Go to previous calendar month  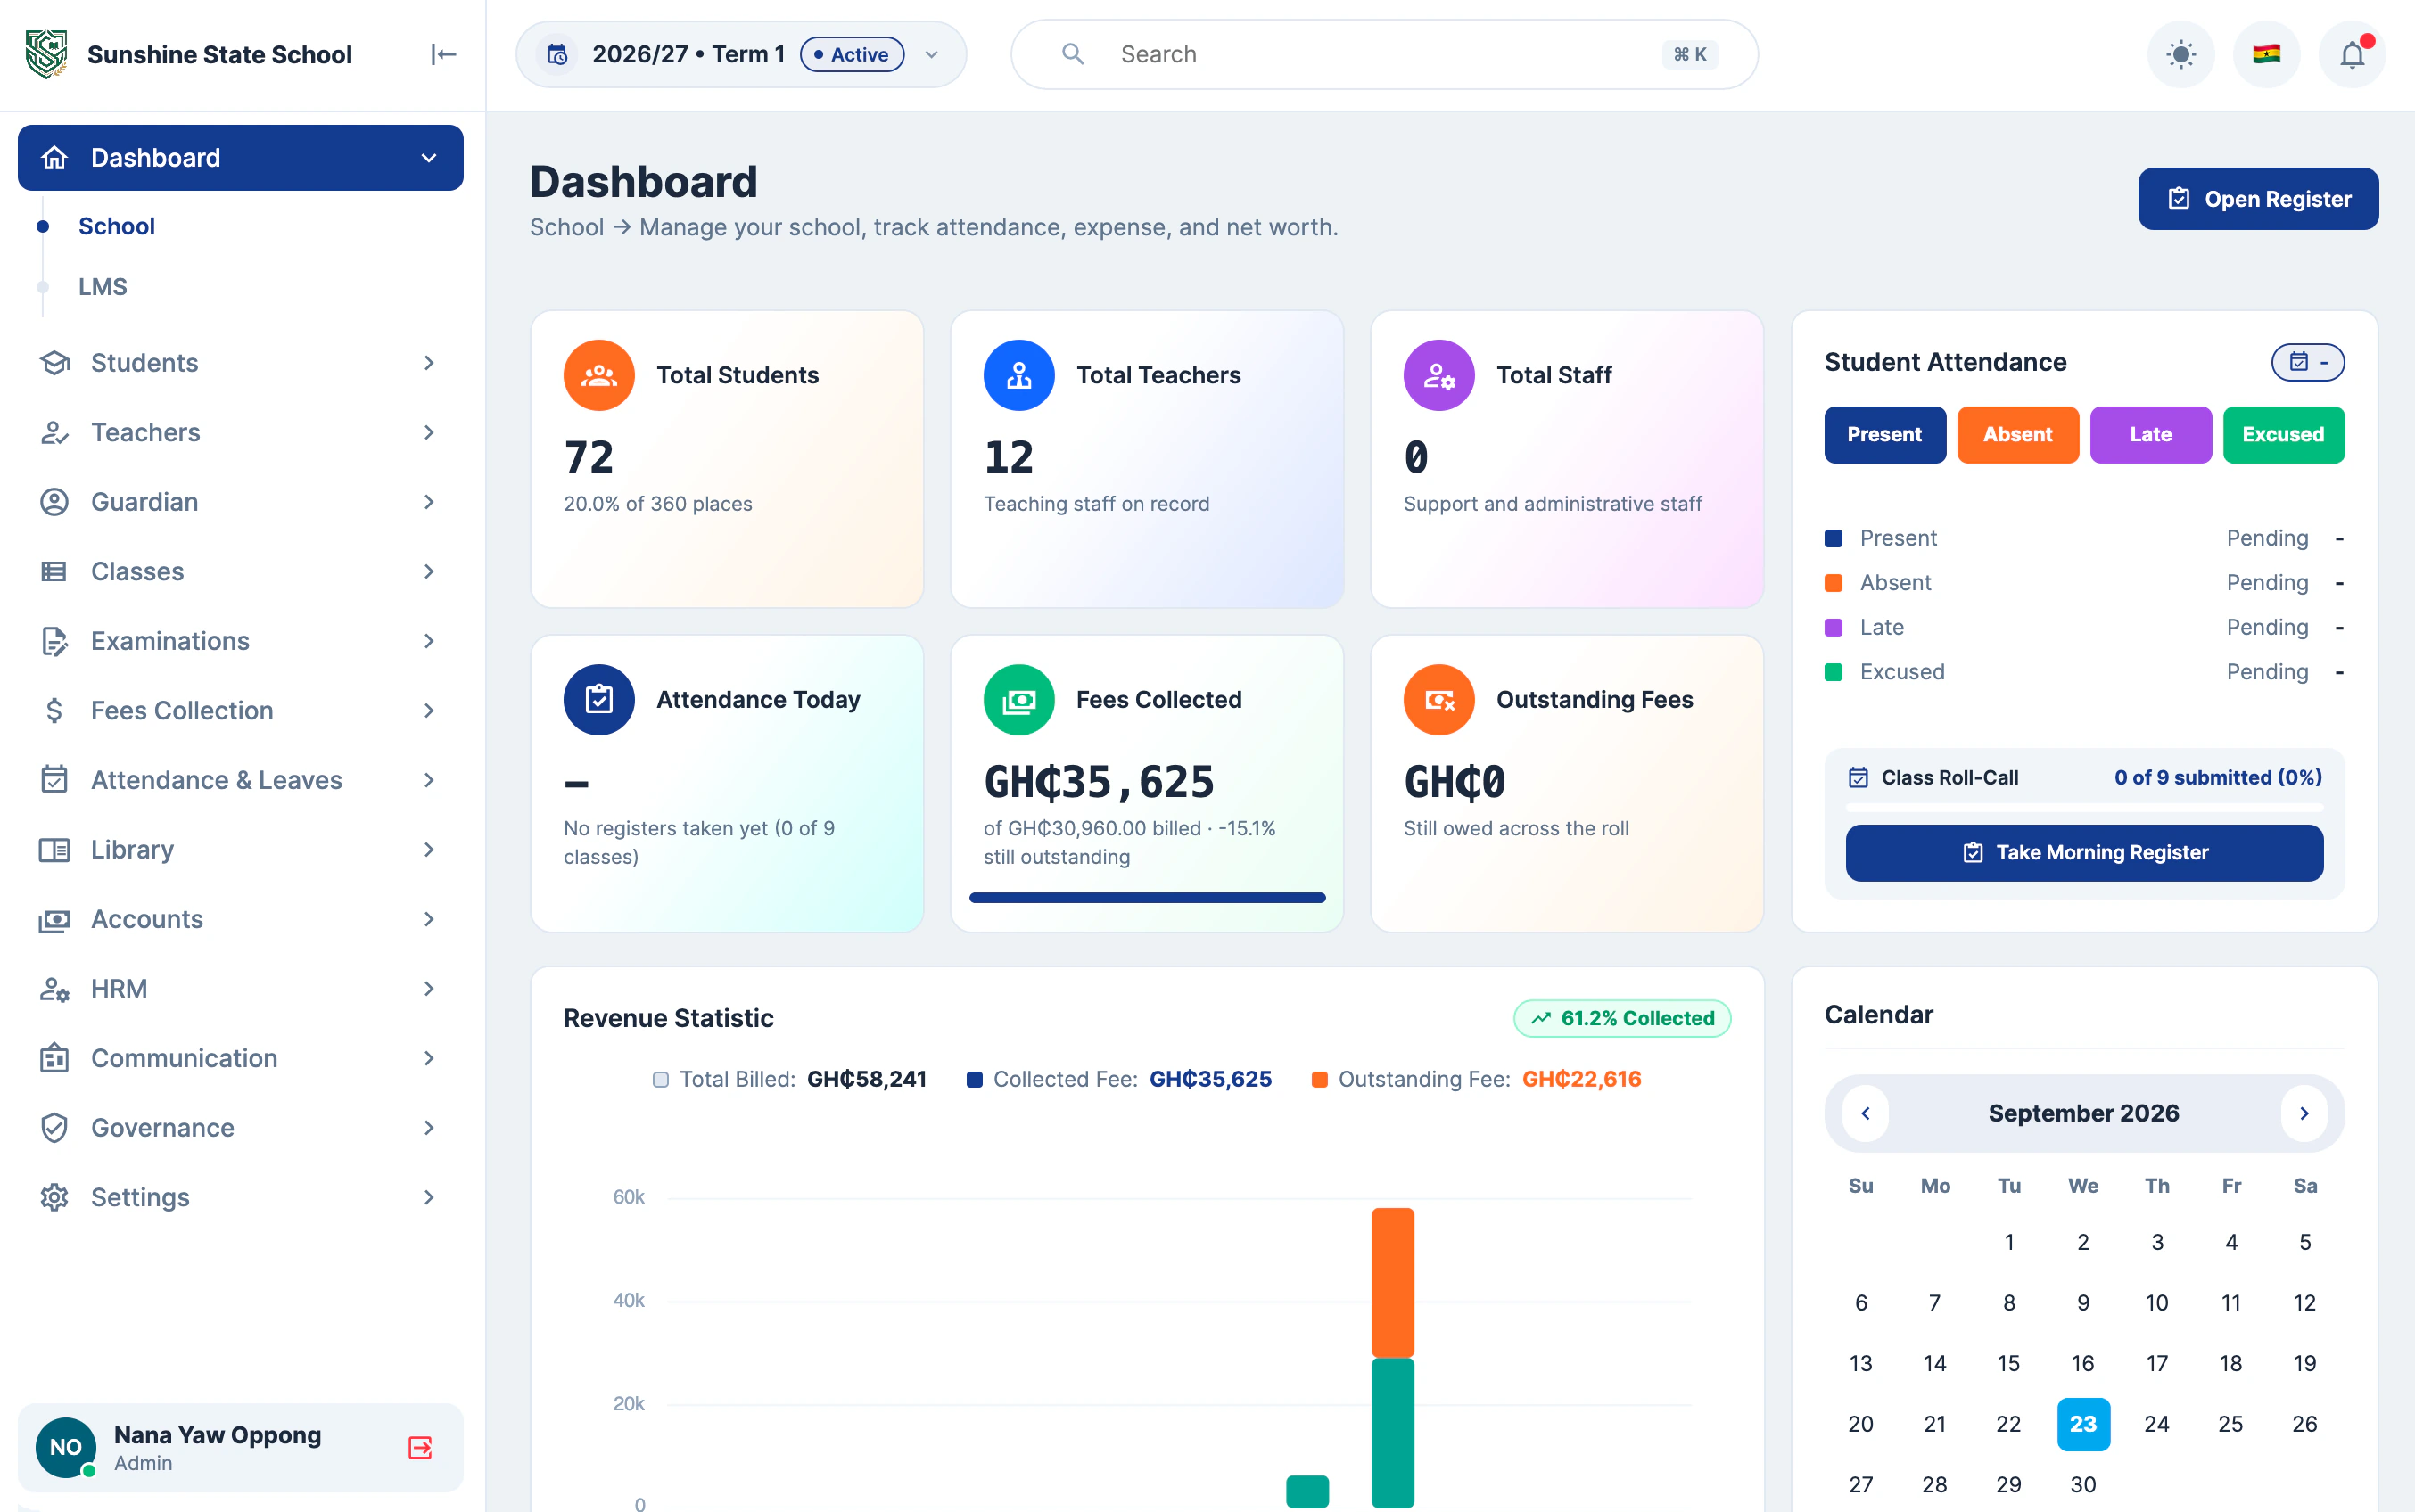[x=1865, y=1113]
